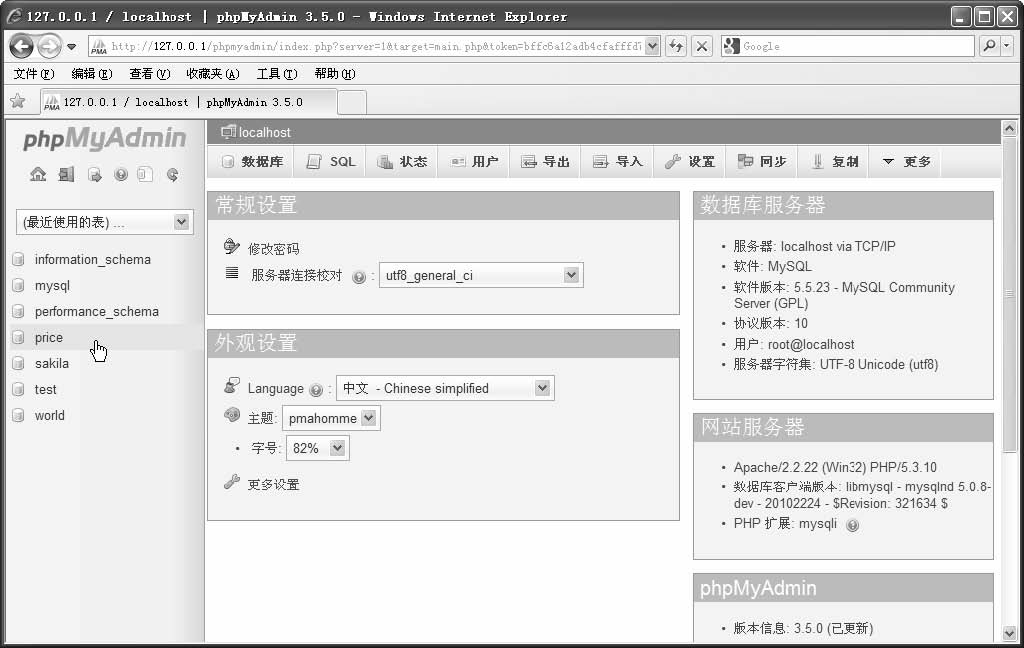This screenshot has height=648, width=1024.
Task: Open the 最近使用的表 dropdown
Action: pyautogui.click(x=104, y=222)
